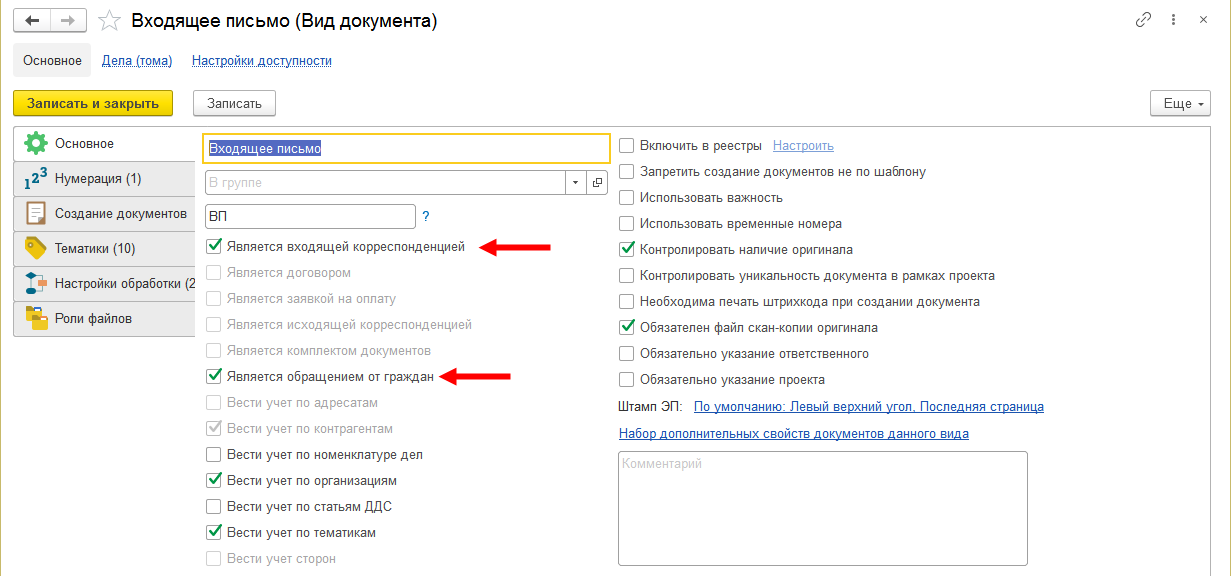Uncheck Вести учет по тематикам
This screenshot has width=1231, height=576.
point(213,533)
